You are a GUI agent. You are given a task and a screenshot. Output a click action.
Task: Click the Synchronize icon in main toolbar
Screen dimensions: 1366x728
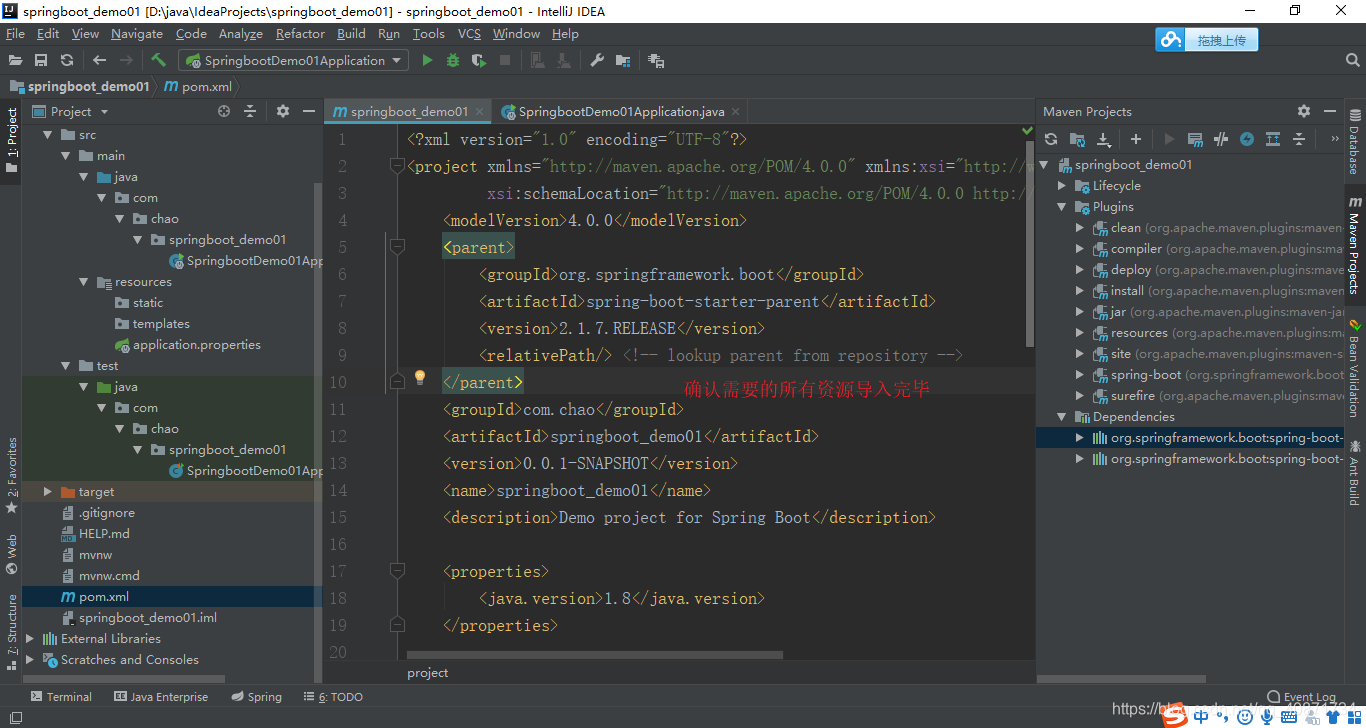67,60
